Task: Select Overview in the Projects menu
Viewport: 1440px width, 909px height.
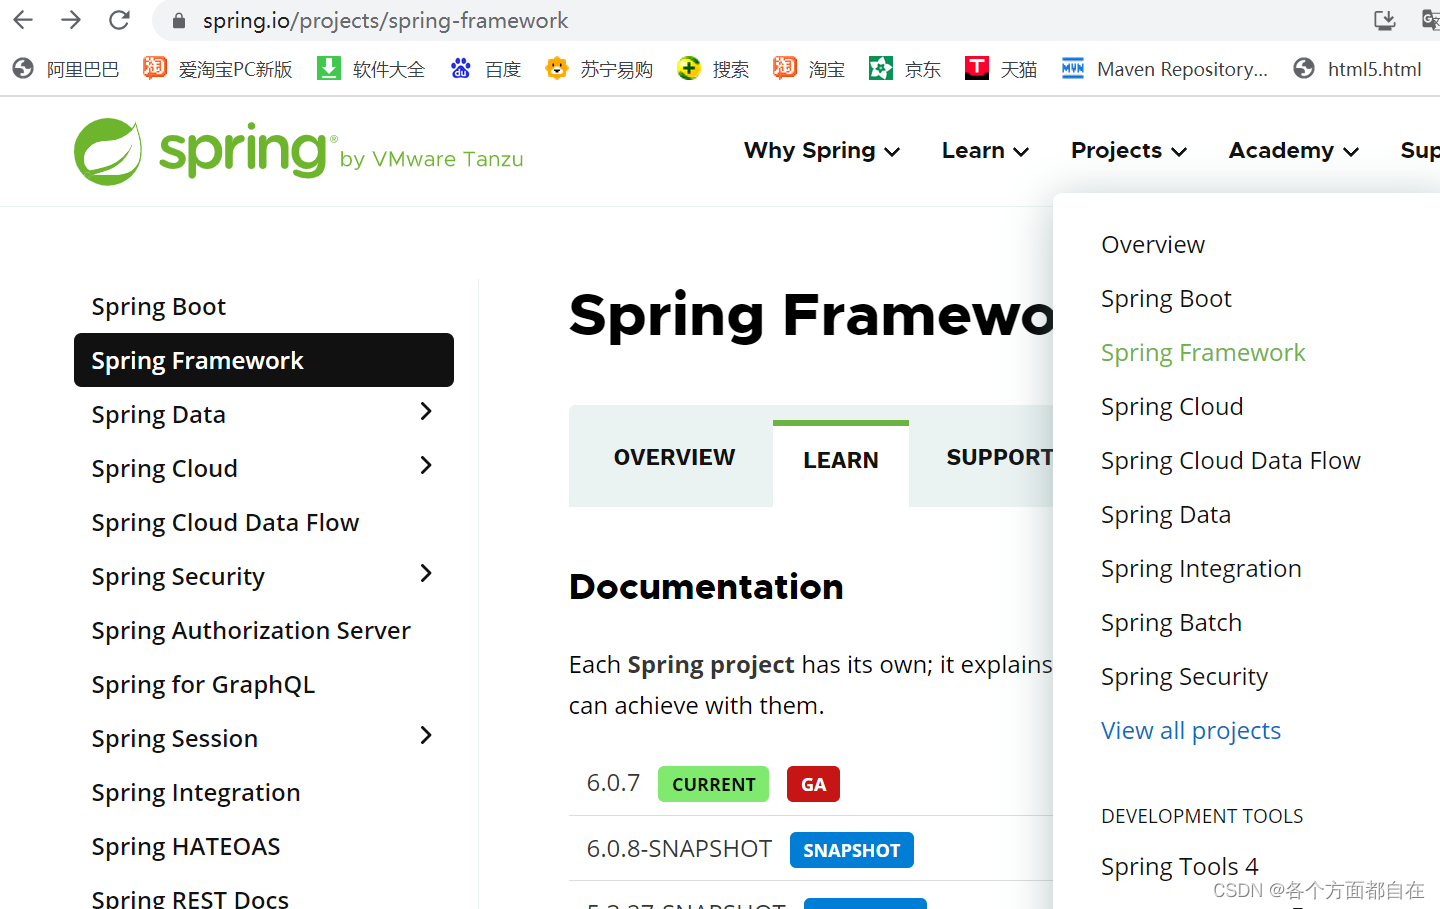Action: click(1153, 245)
